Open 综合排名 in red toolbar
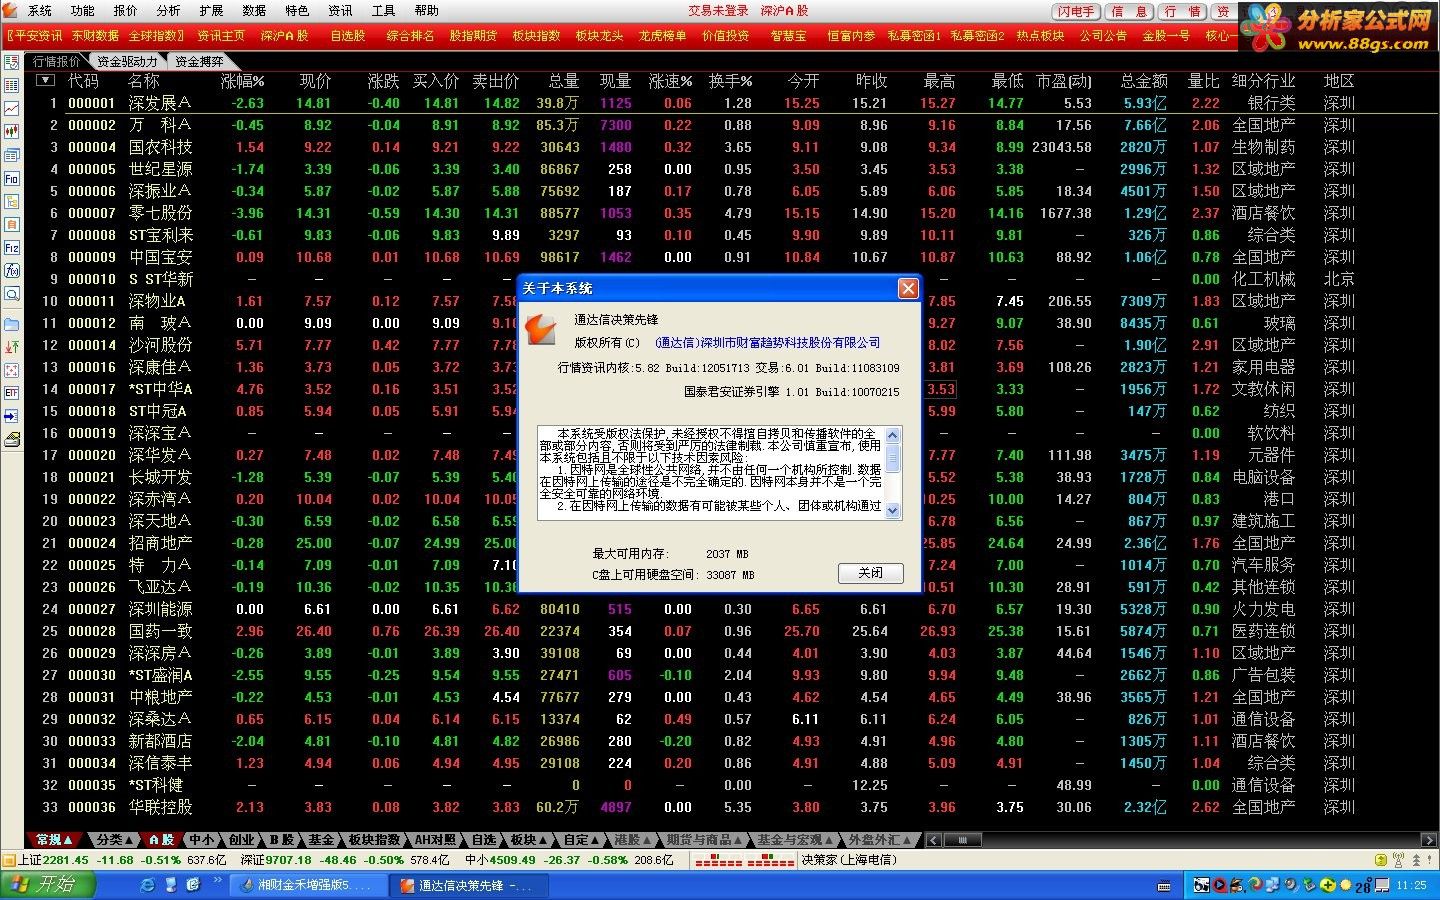Screen dimensions: 1440x900 (410, 35)
